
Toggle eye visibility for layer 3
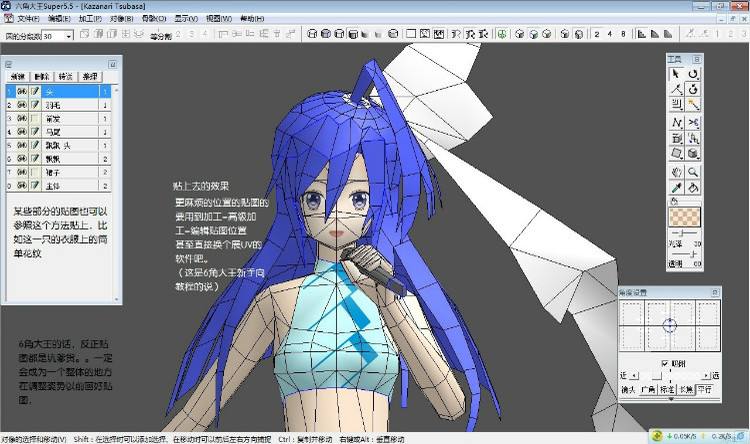pos(22,118)
